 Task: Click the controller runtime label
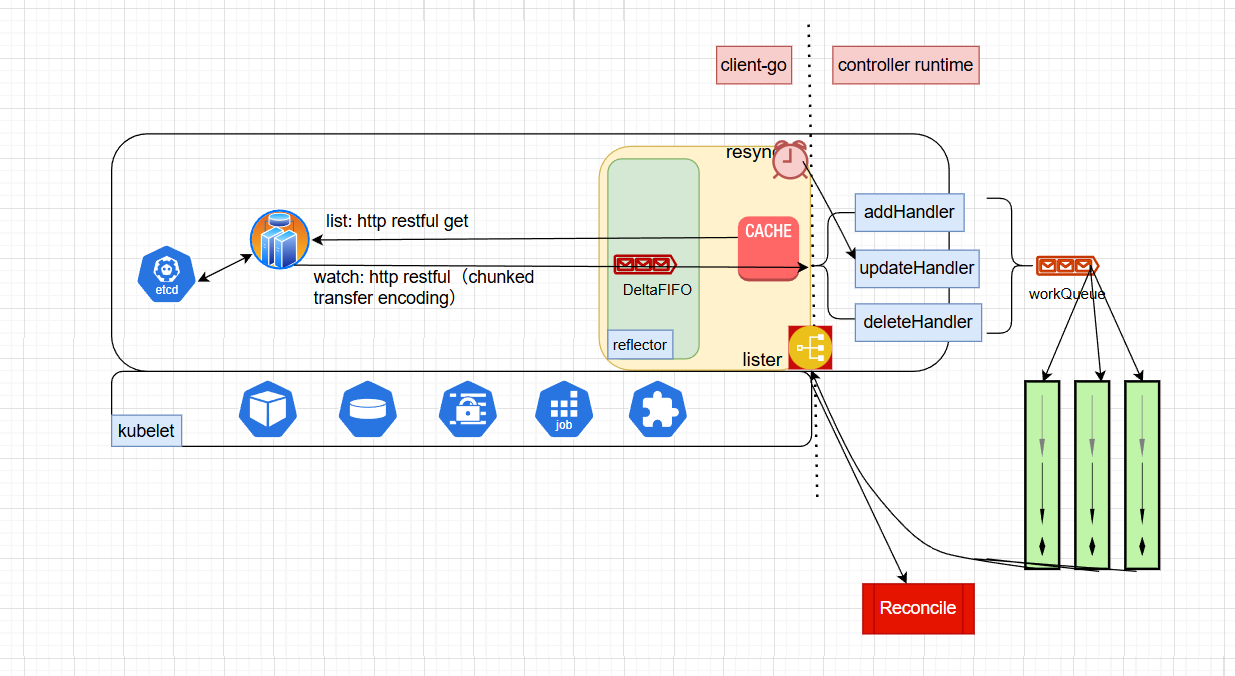[905, 66]
